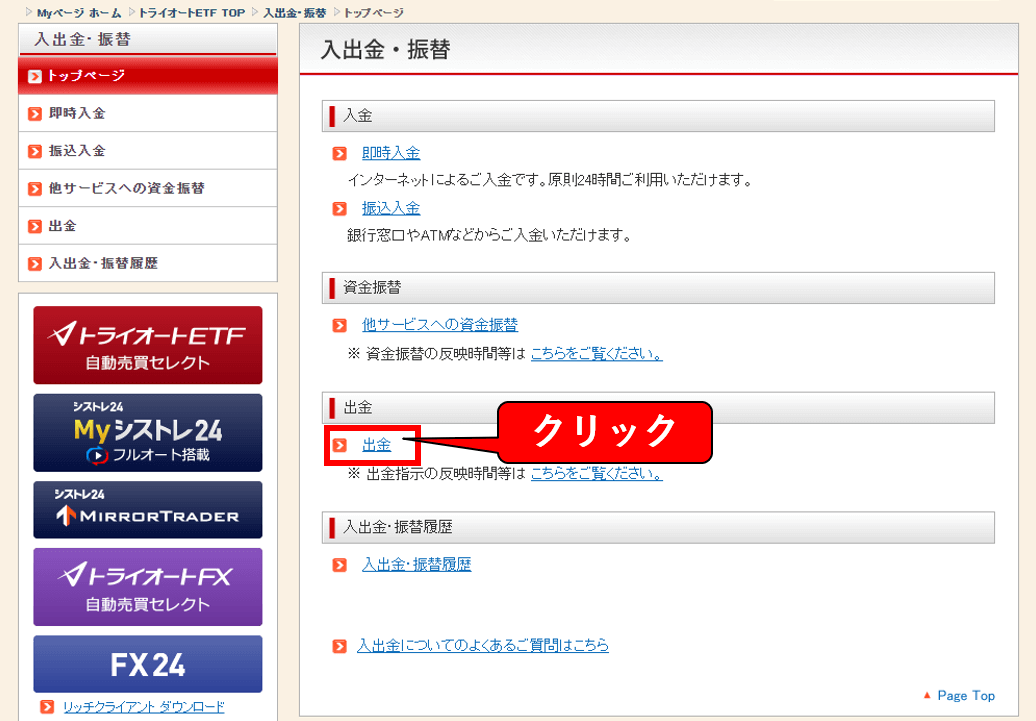This screenshot has width=1036, height=721.
Task: Open the 他サービスへの資金振替 main link
Action: (440, 325)
